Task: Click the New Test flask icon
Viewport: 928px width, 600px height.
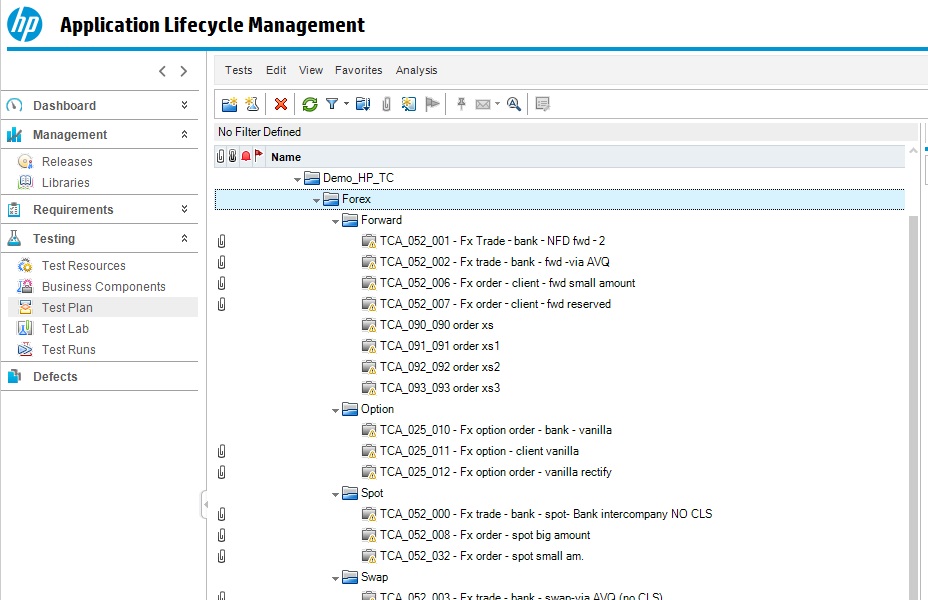Action: 252,104
